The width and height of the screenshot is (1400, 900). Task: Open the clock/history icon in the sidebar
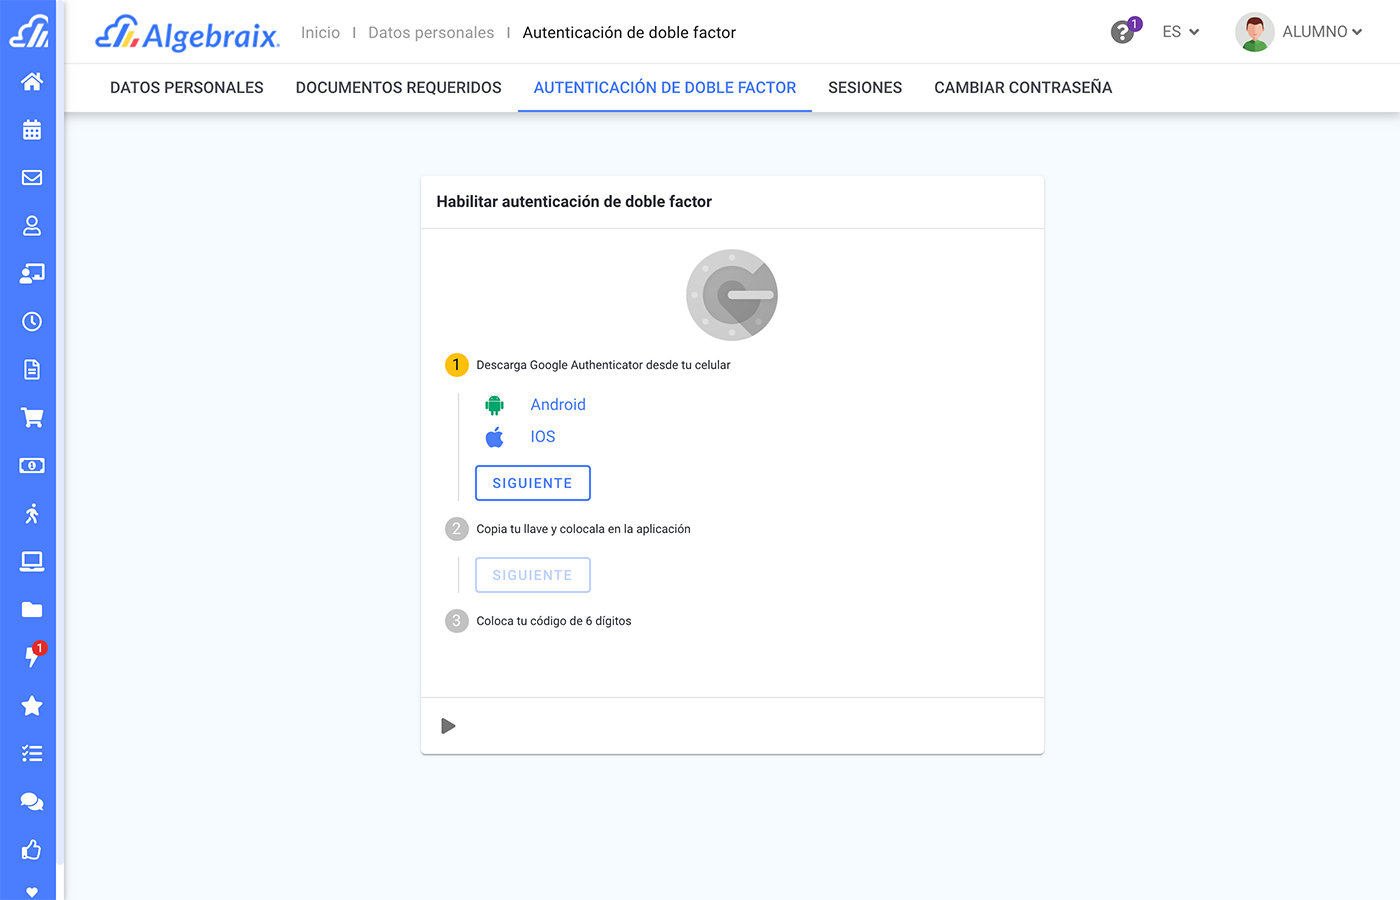click(30, 321)
